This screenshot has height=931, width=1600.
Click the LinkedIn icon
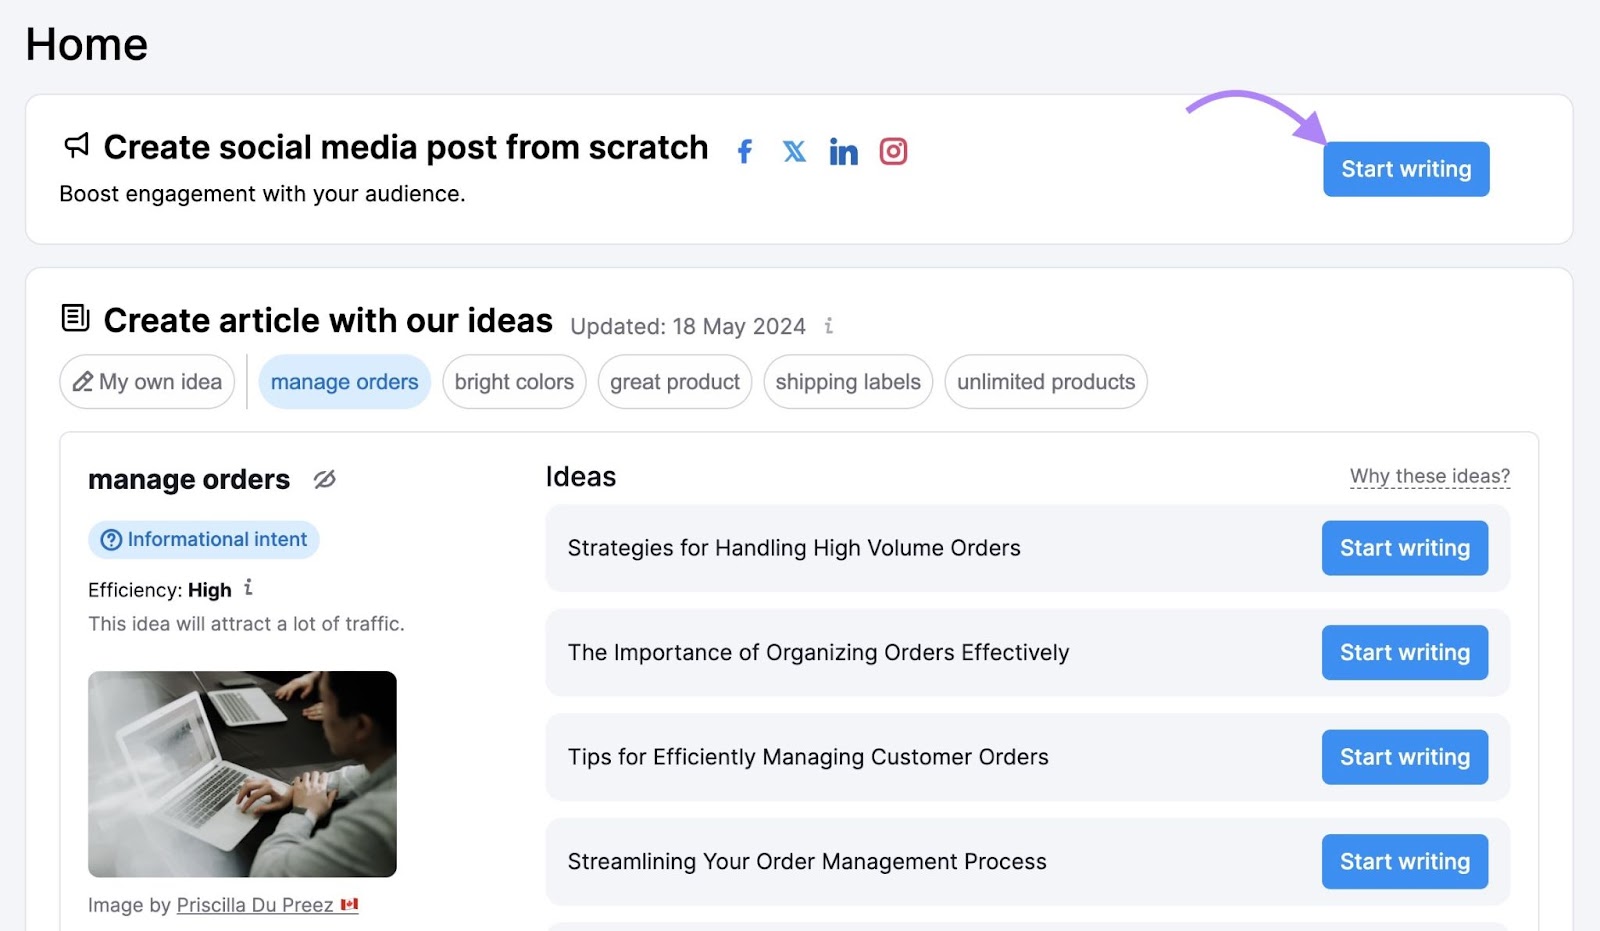point(844,150)
